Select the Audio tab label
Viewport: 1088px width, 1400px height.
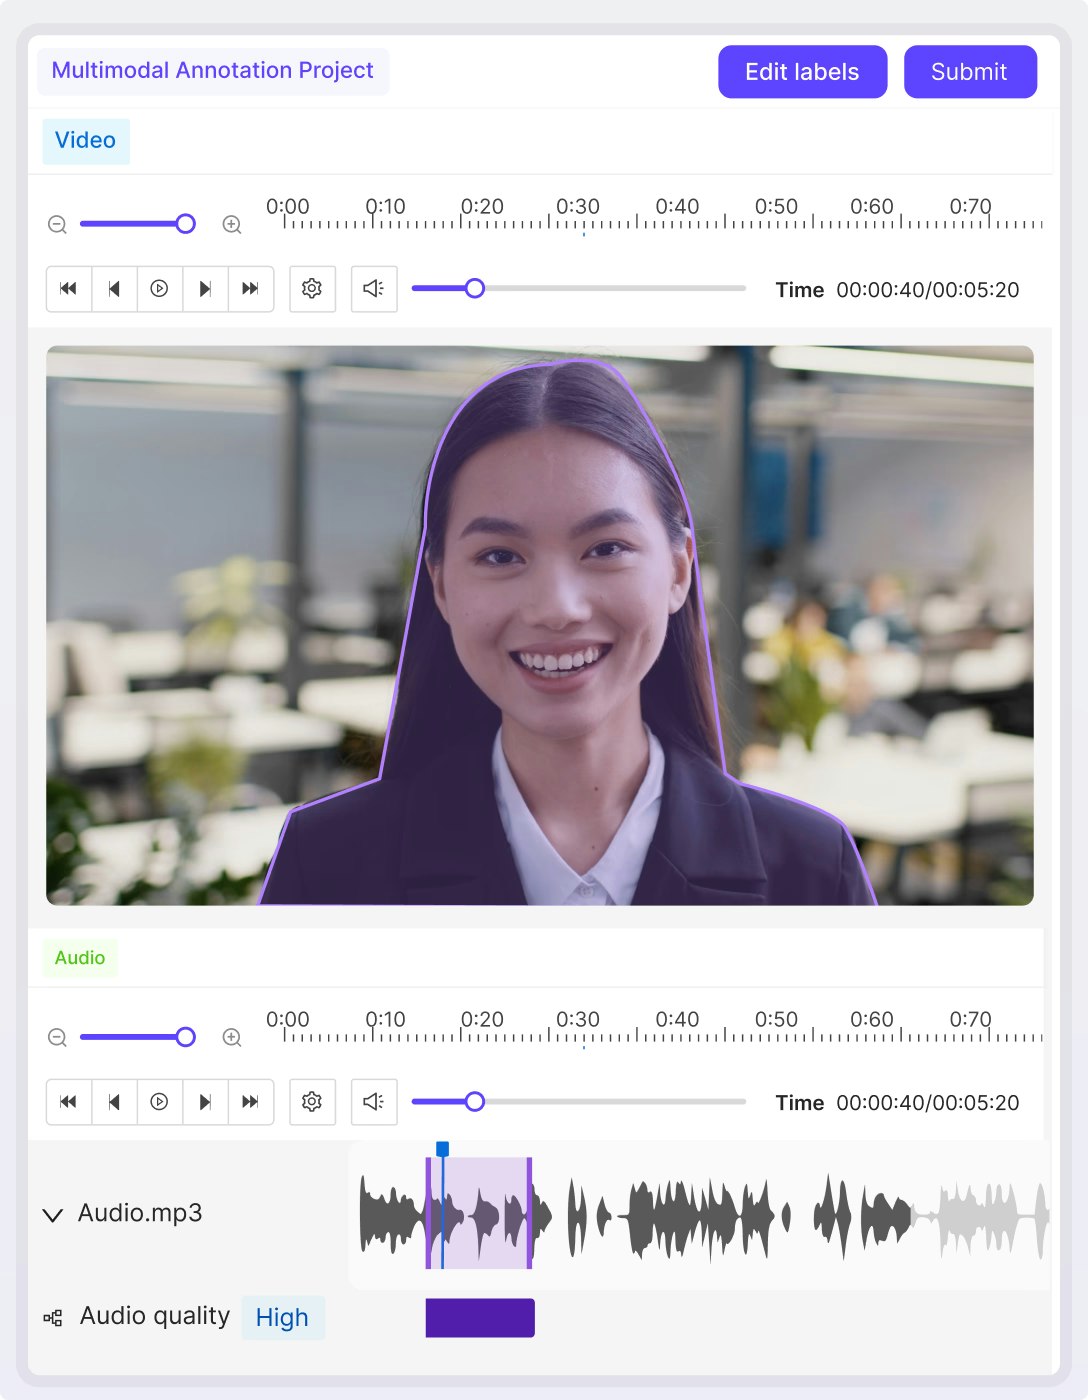tap(80, 958)
